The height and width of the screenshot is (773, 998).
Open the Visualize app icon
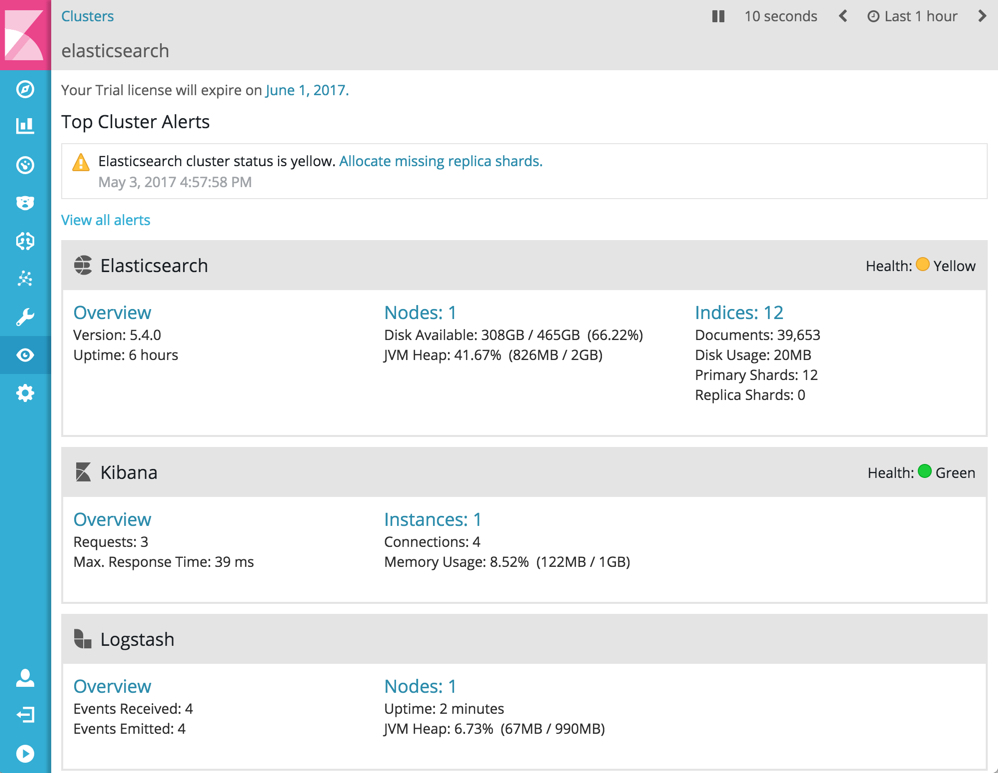click(25, 127)
